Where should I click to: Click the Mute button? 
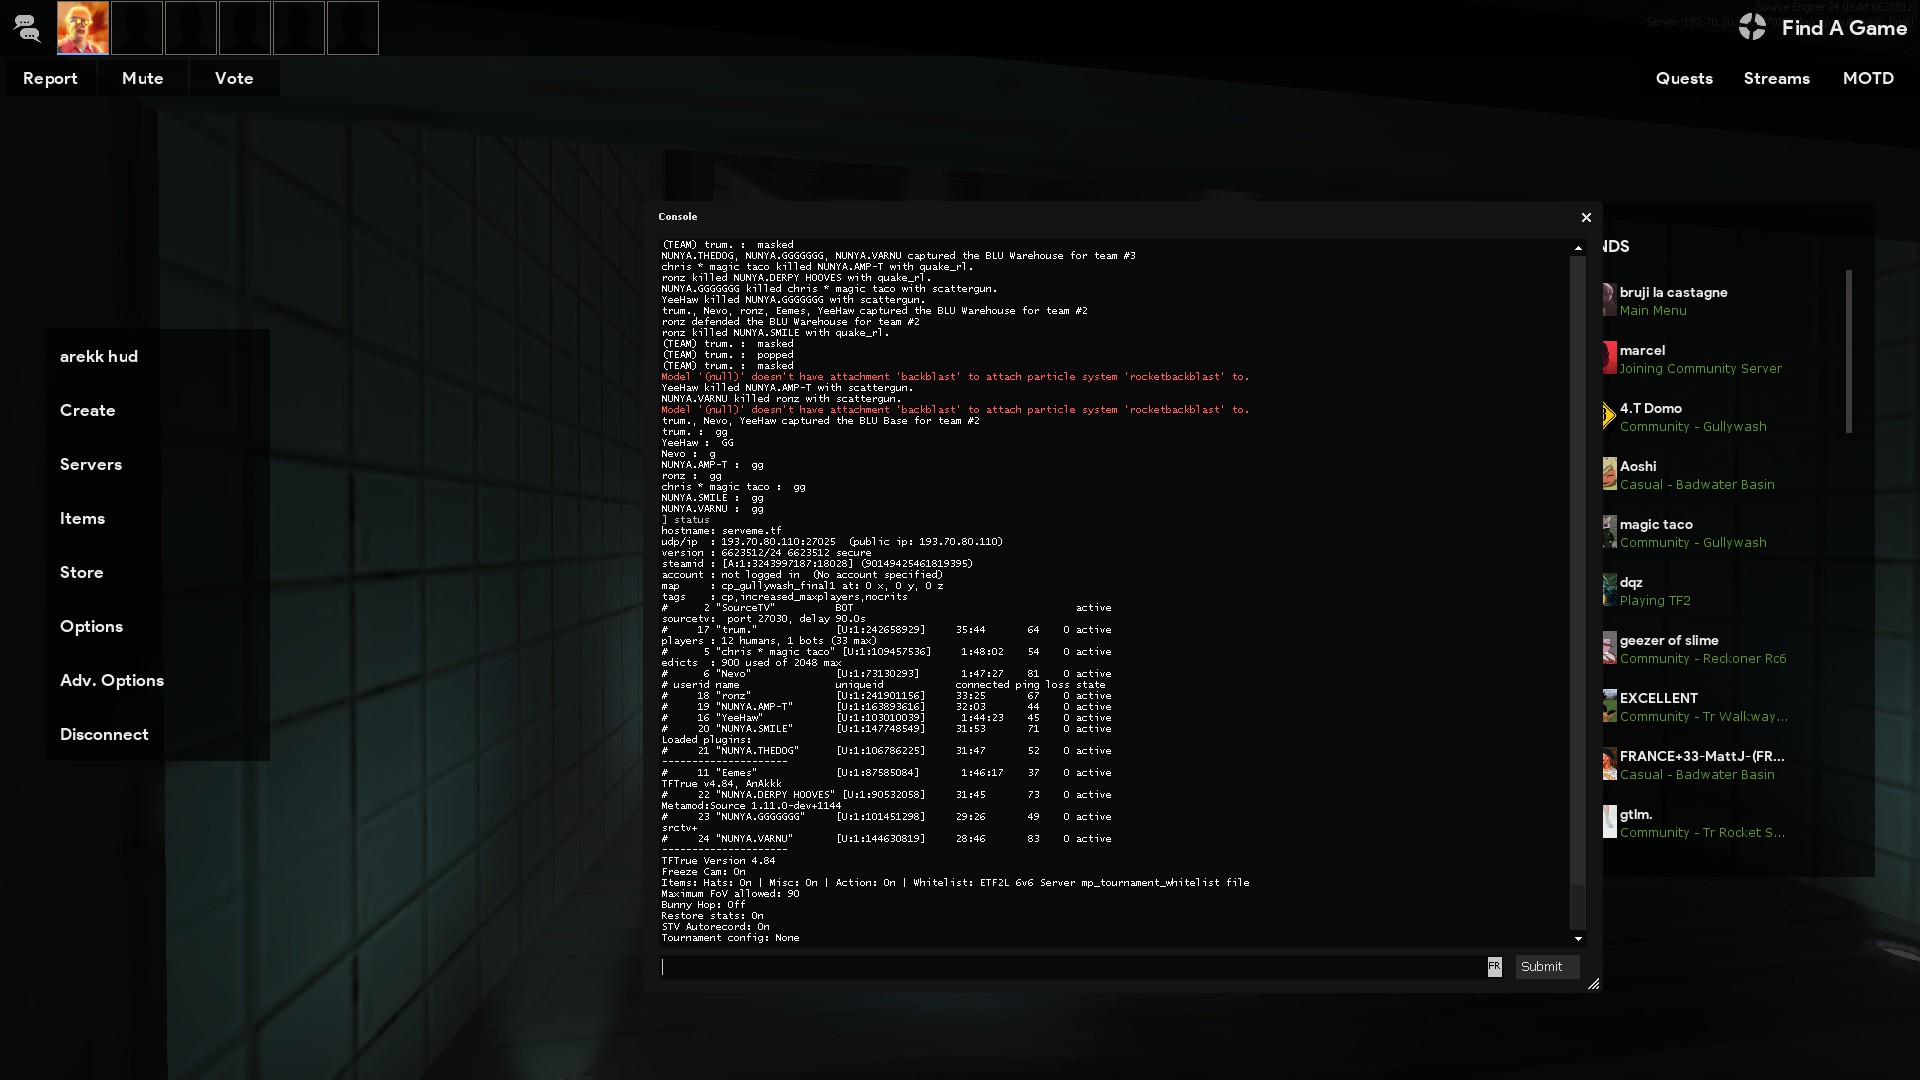click(x=142, y=78)
